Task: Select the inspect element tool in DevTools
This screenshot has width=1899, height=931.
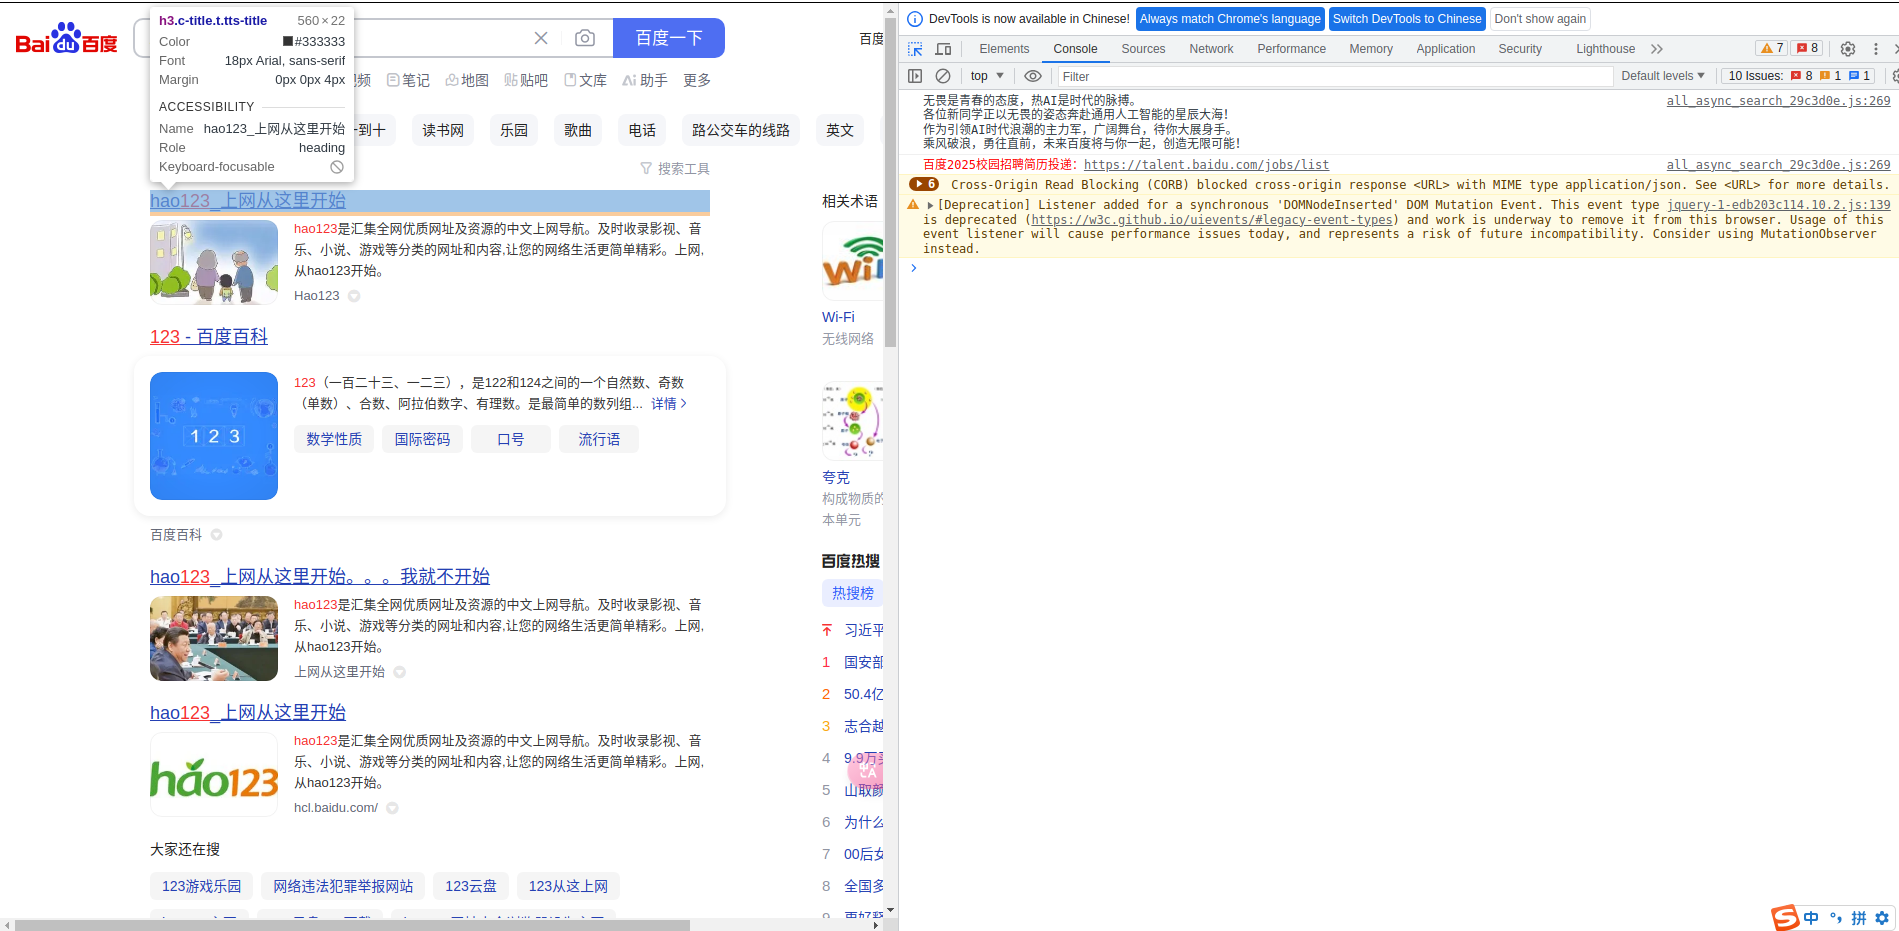Action: click(x=914, y=48)
